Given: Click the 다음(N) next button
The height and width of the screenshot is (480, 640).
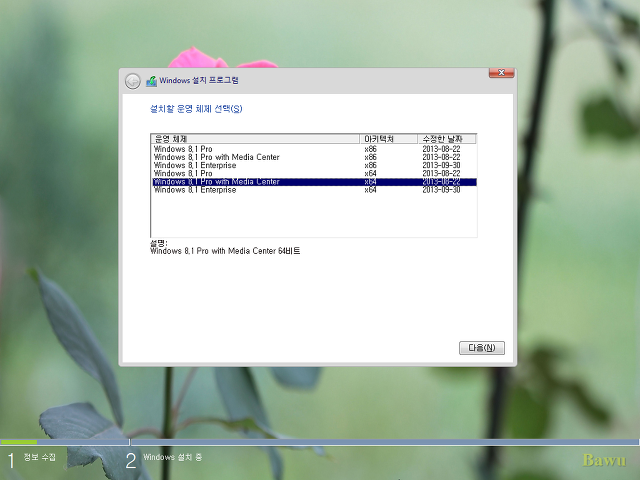Looking at the screenshot, I should (482, 348).
